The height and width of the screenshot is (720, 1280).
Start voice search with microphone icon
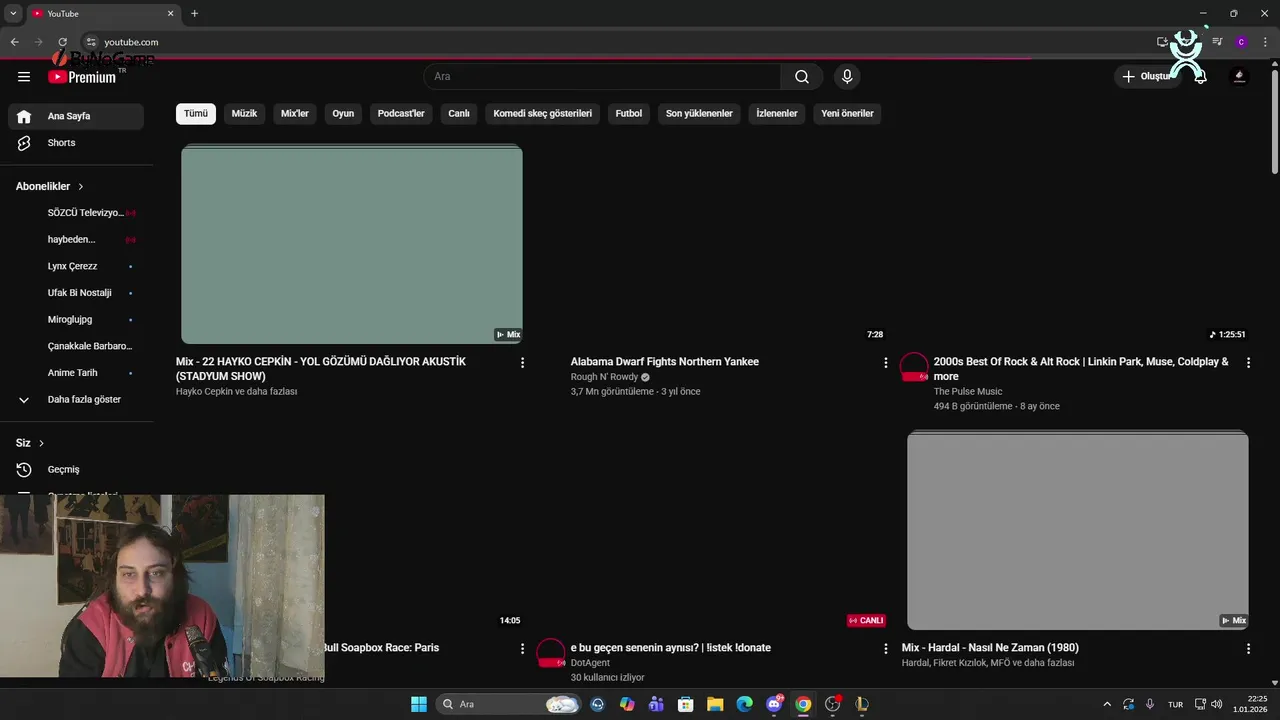coord(847,76)
